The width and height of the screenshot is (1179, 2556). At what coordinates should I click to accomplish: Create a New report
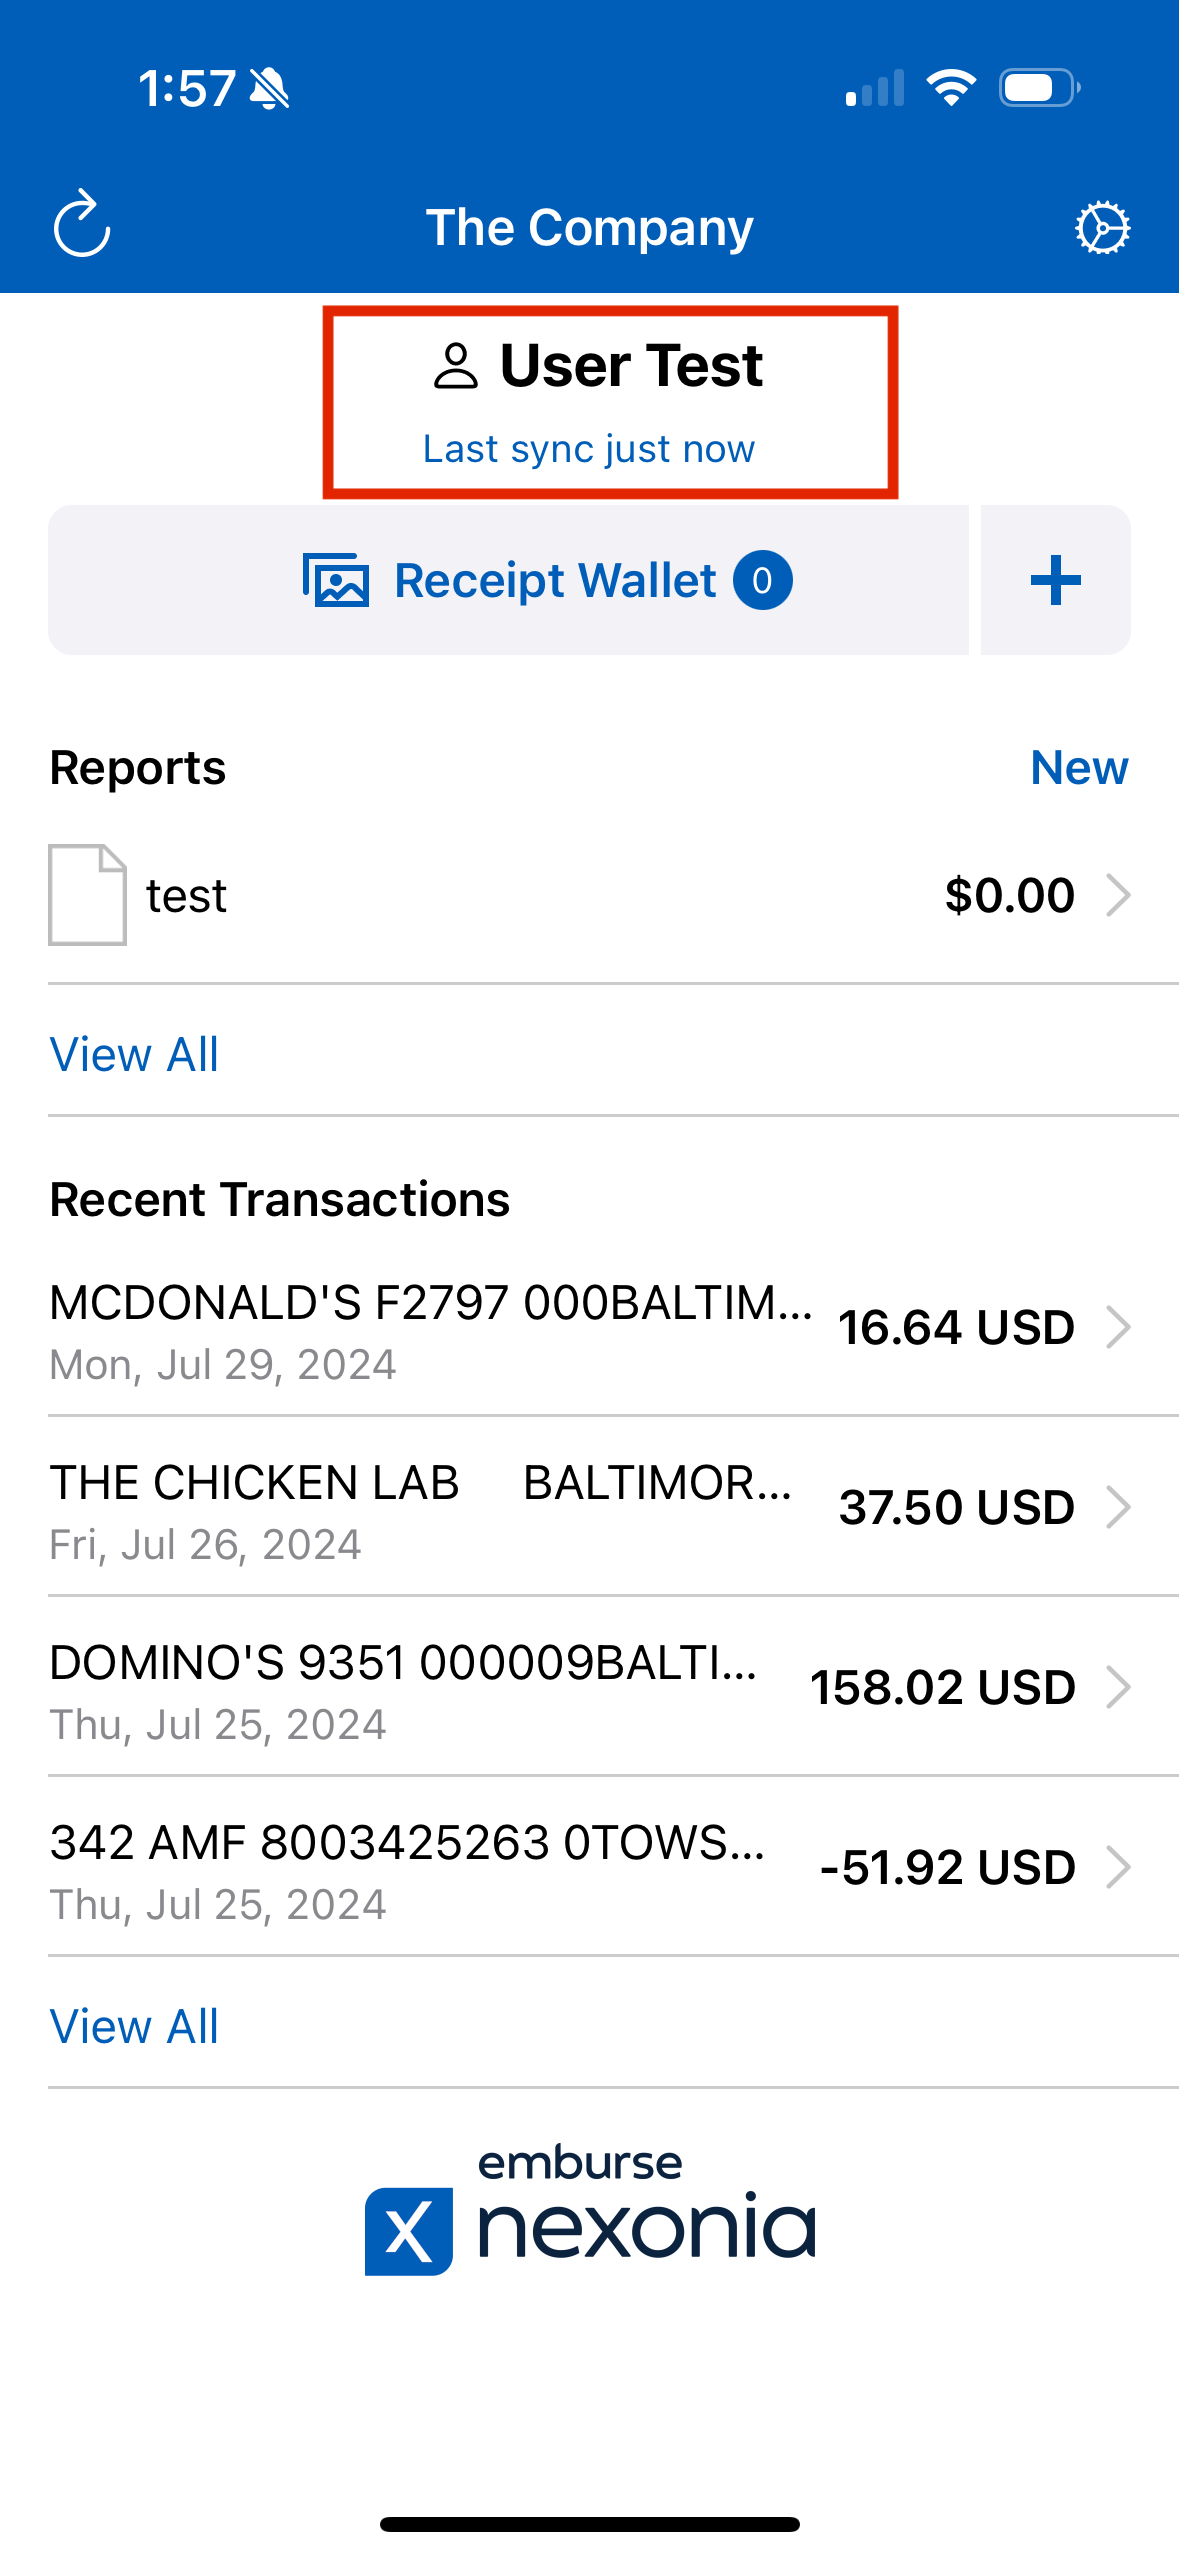coord(1079,768)
